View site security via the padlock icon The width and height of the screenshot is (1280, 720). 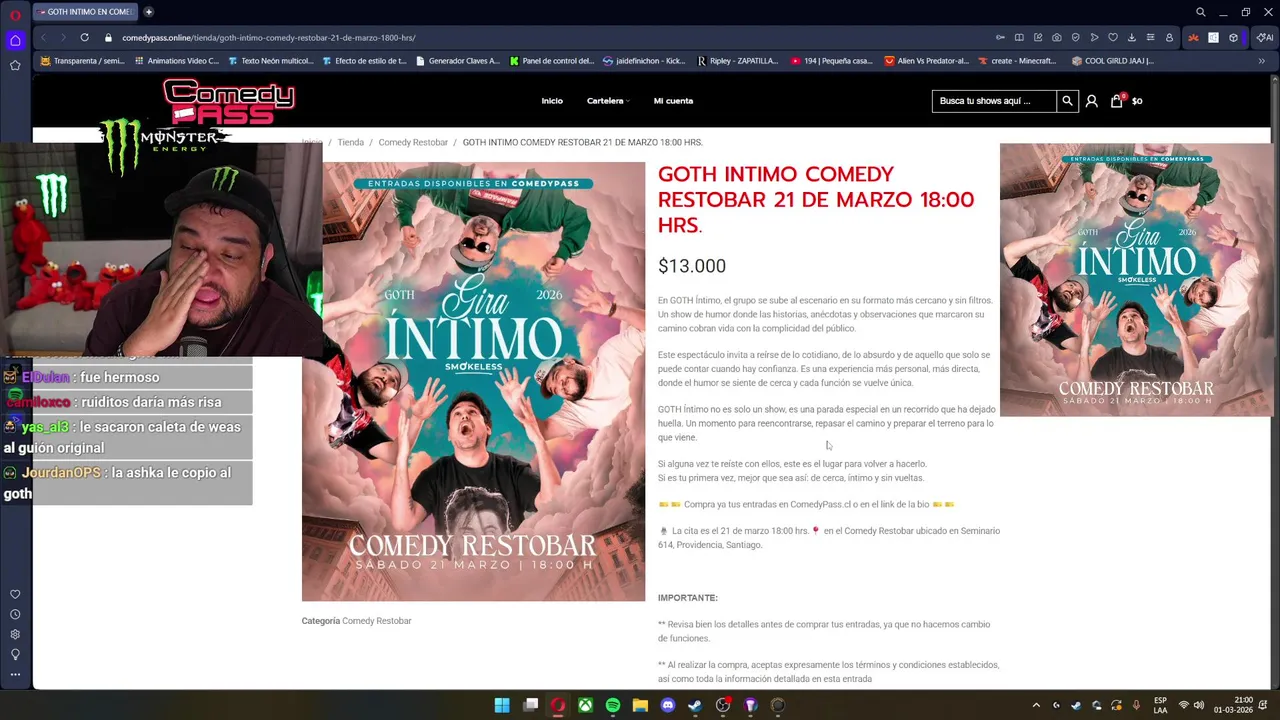point(109,38)
